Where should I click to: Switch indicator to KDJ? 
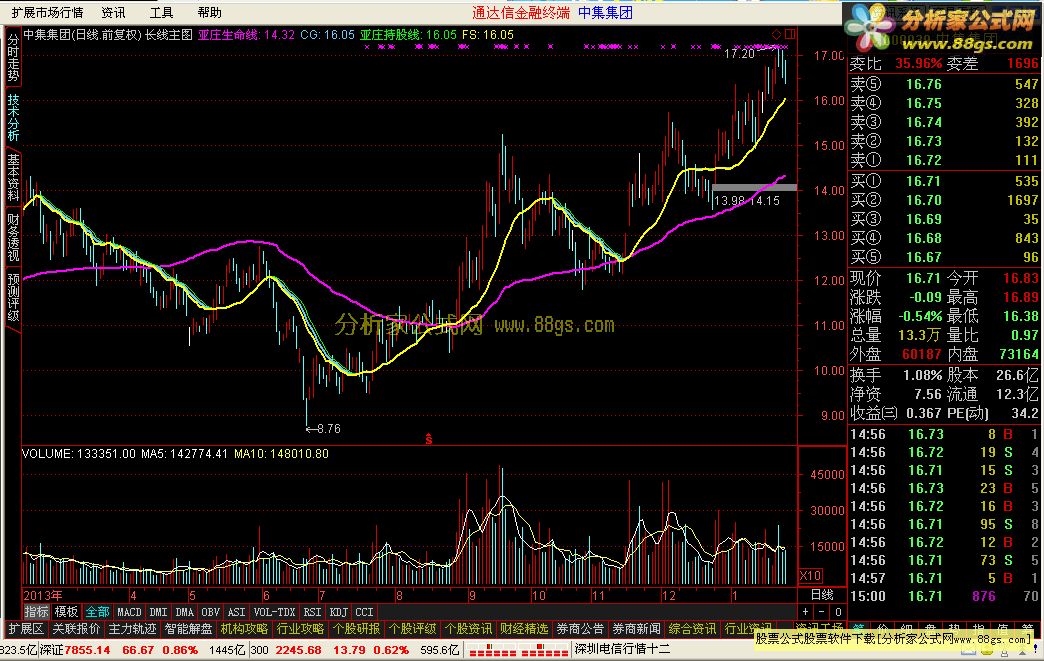pyautogui.click(x=338, y=612)
